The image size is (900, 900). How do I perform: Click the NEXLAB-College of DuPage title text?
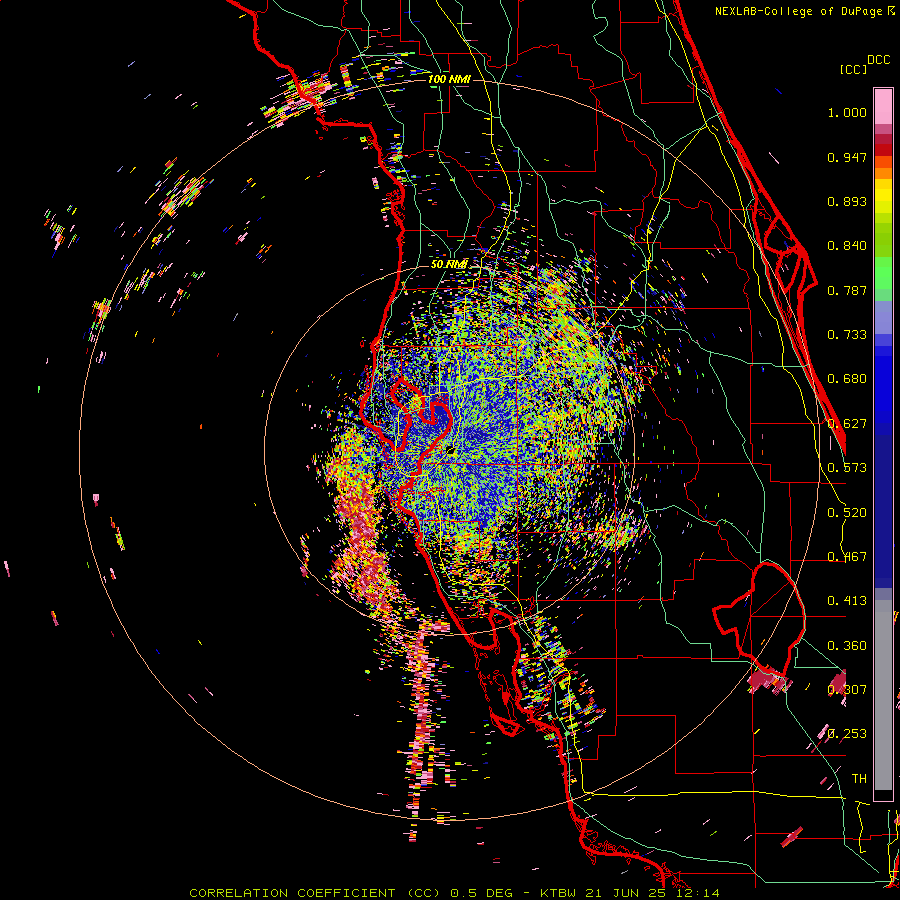point(800,11)
